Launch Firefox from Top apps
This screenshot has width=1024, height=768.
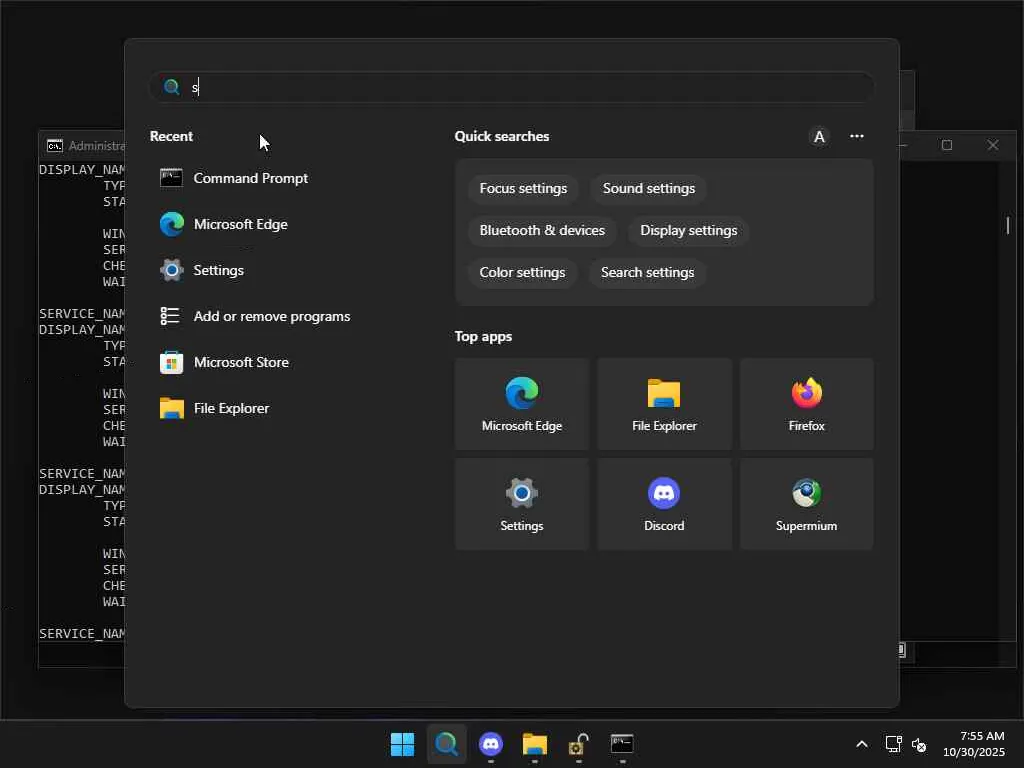coord(807,404)
